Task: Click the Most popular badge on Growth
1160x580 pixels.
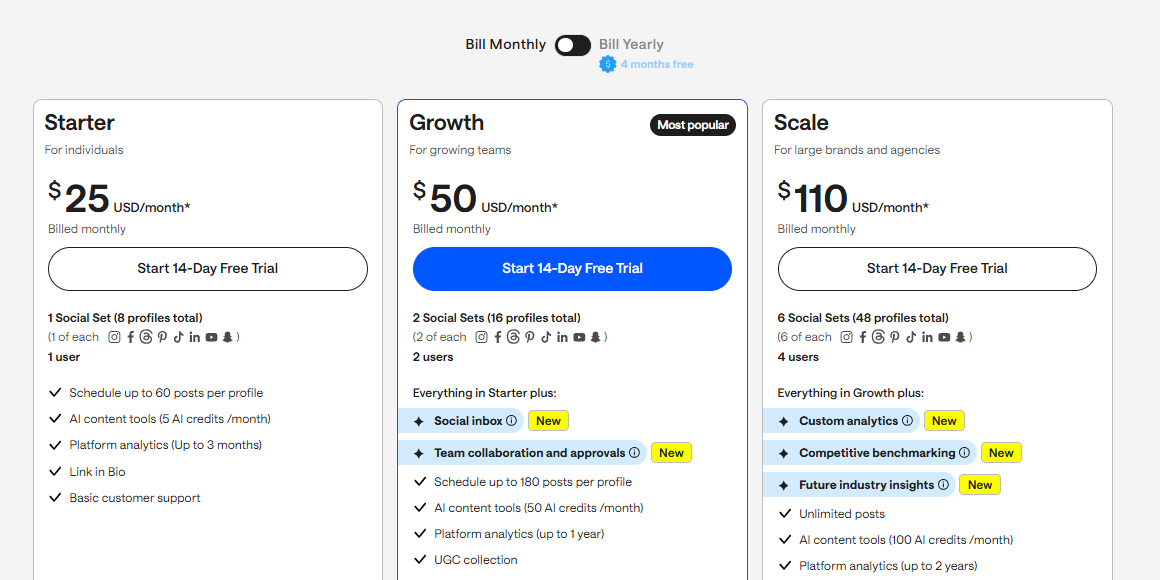Action: [693, 125]
